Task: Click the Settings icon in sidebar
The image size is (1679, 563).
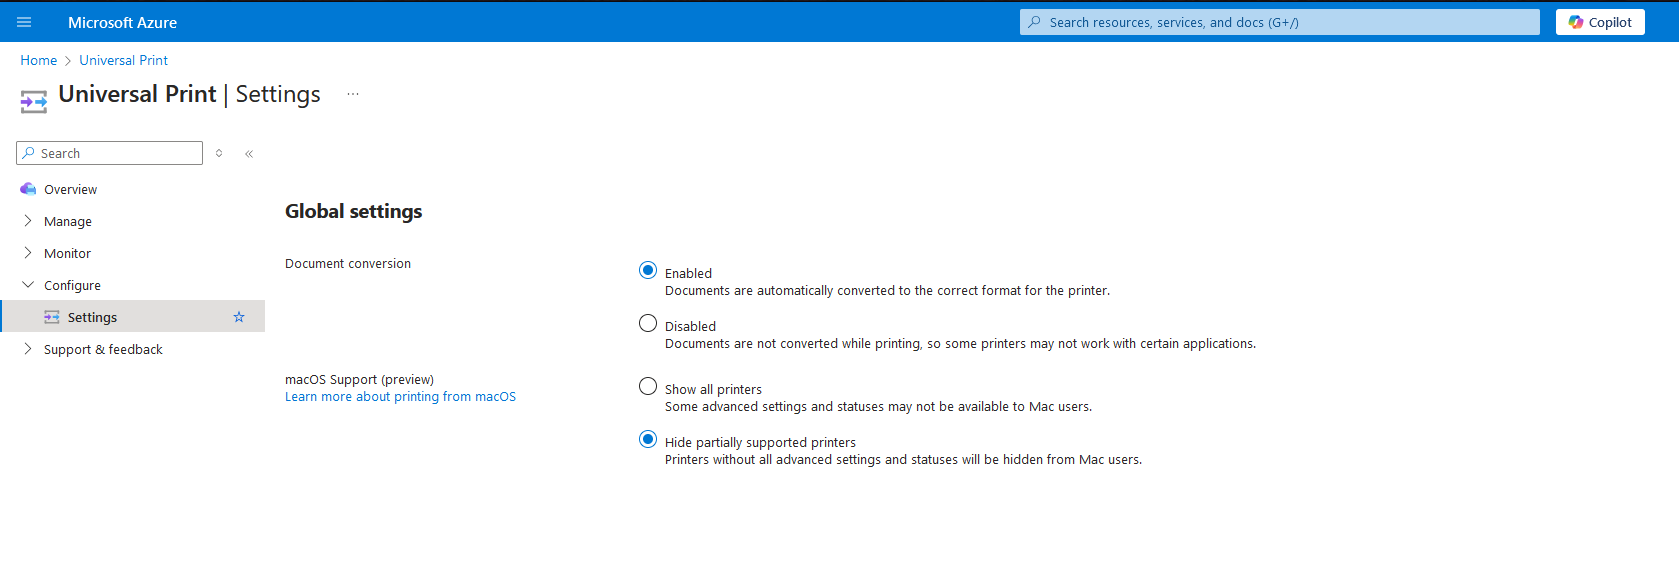Action: 52,317
